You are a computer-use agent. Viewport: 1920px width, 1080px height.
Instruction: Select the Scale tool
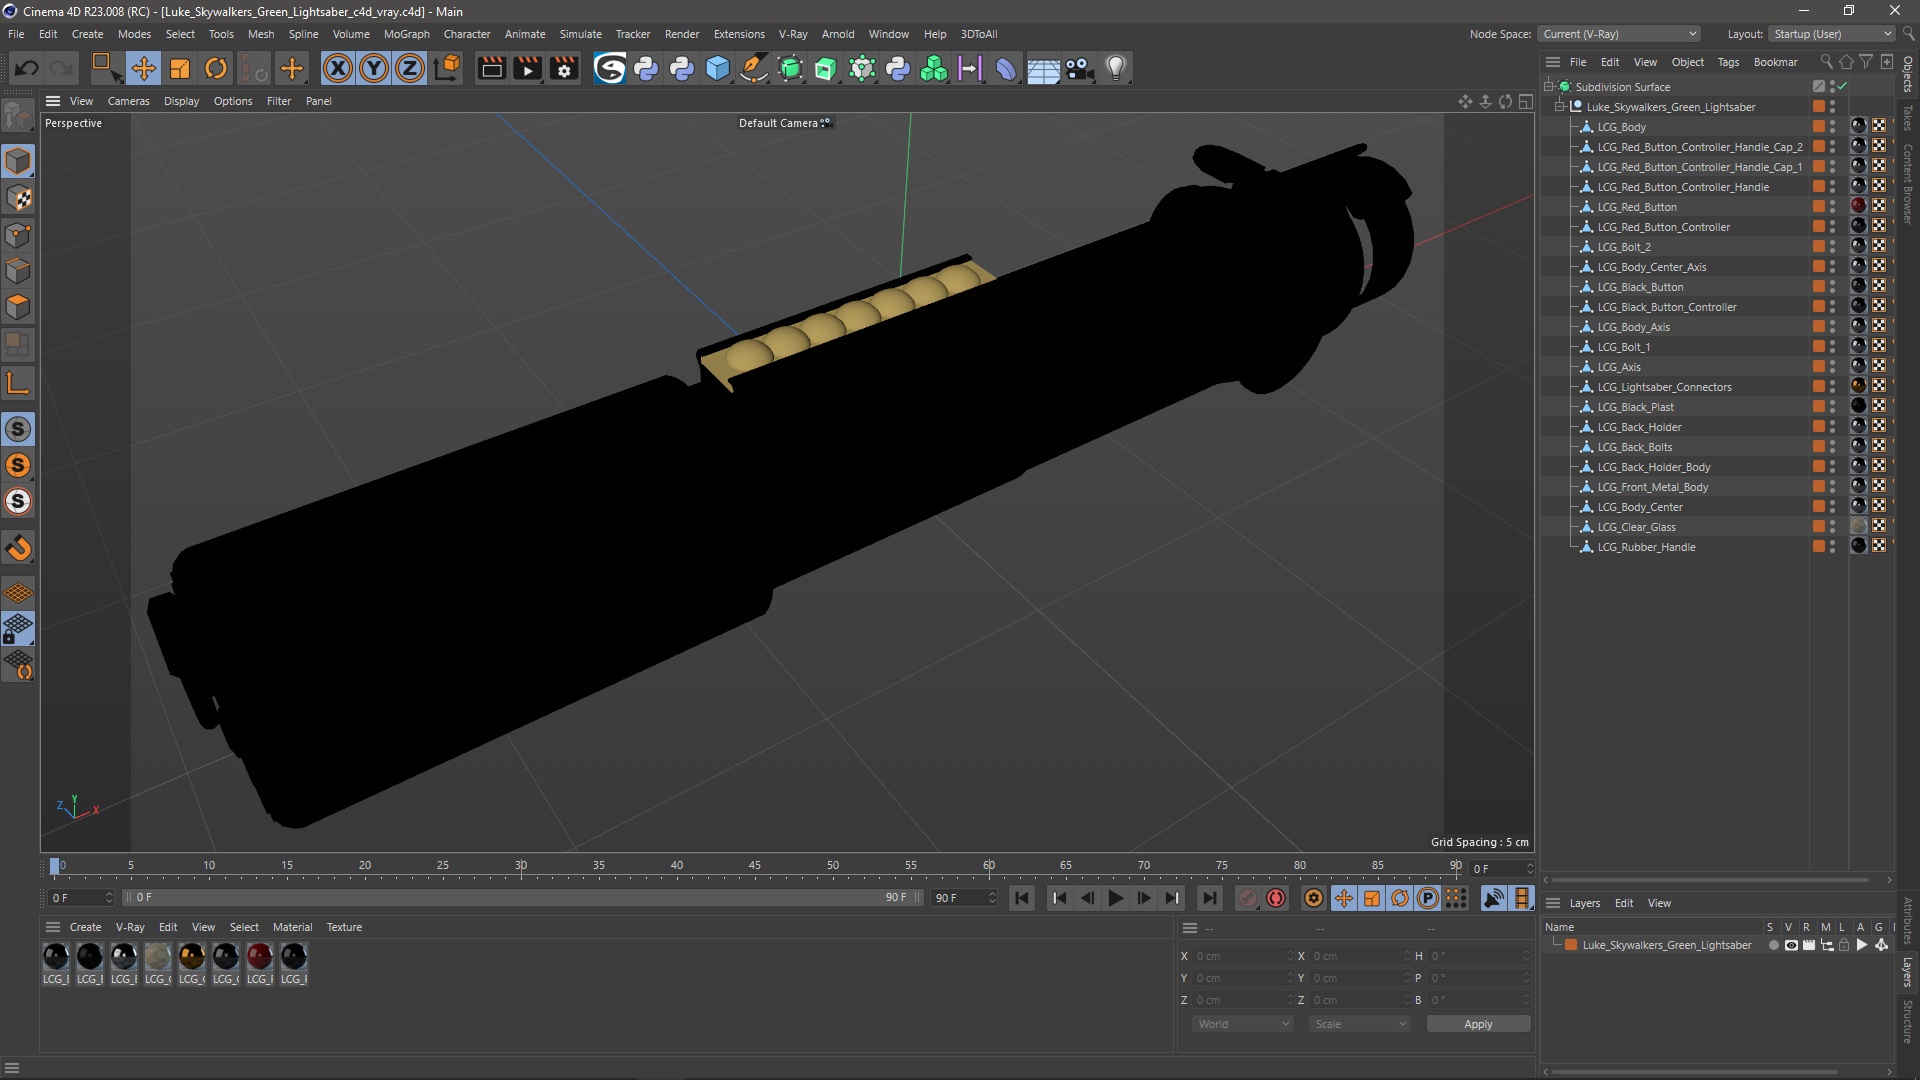[x=180, y=68]
